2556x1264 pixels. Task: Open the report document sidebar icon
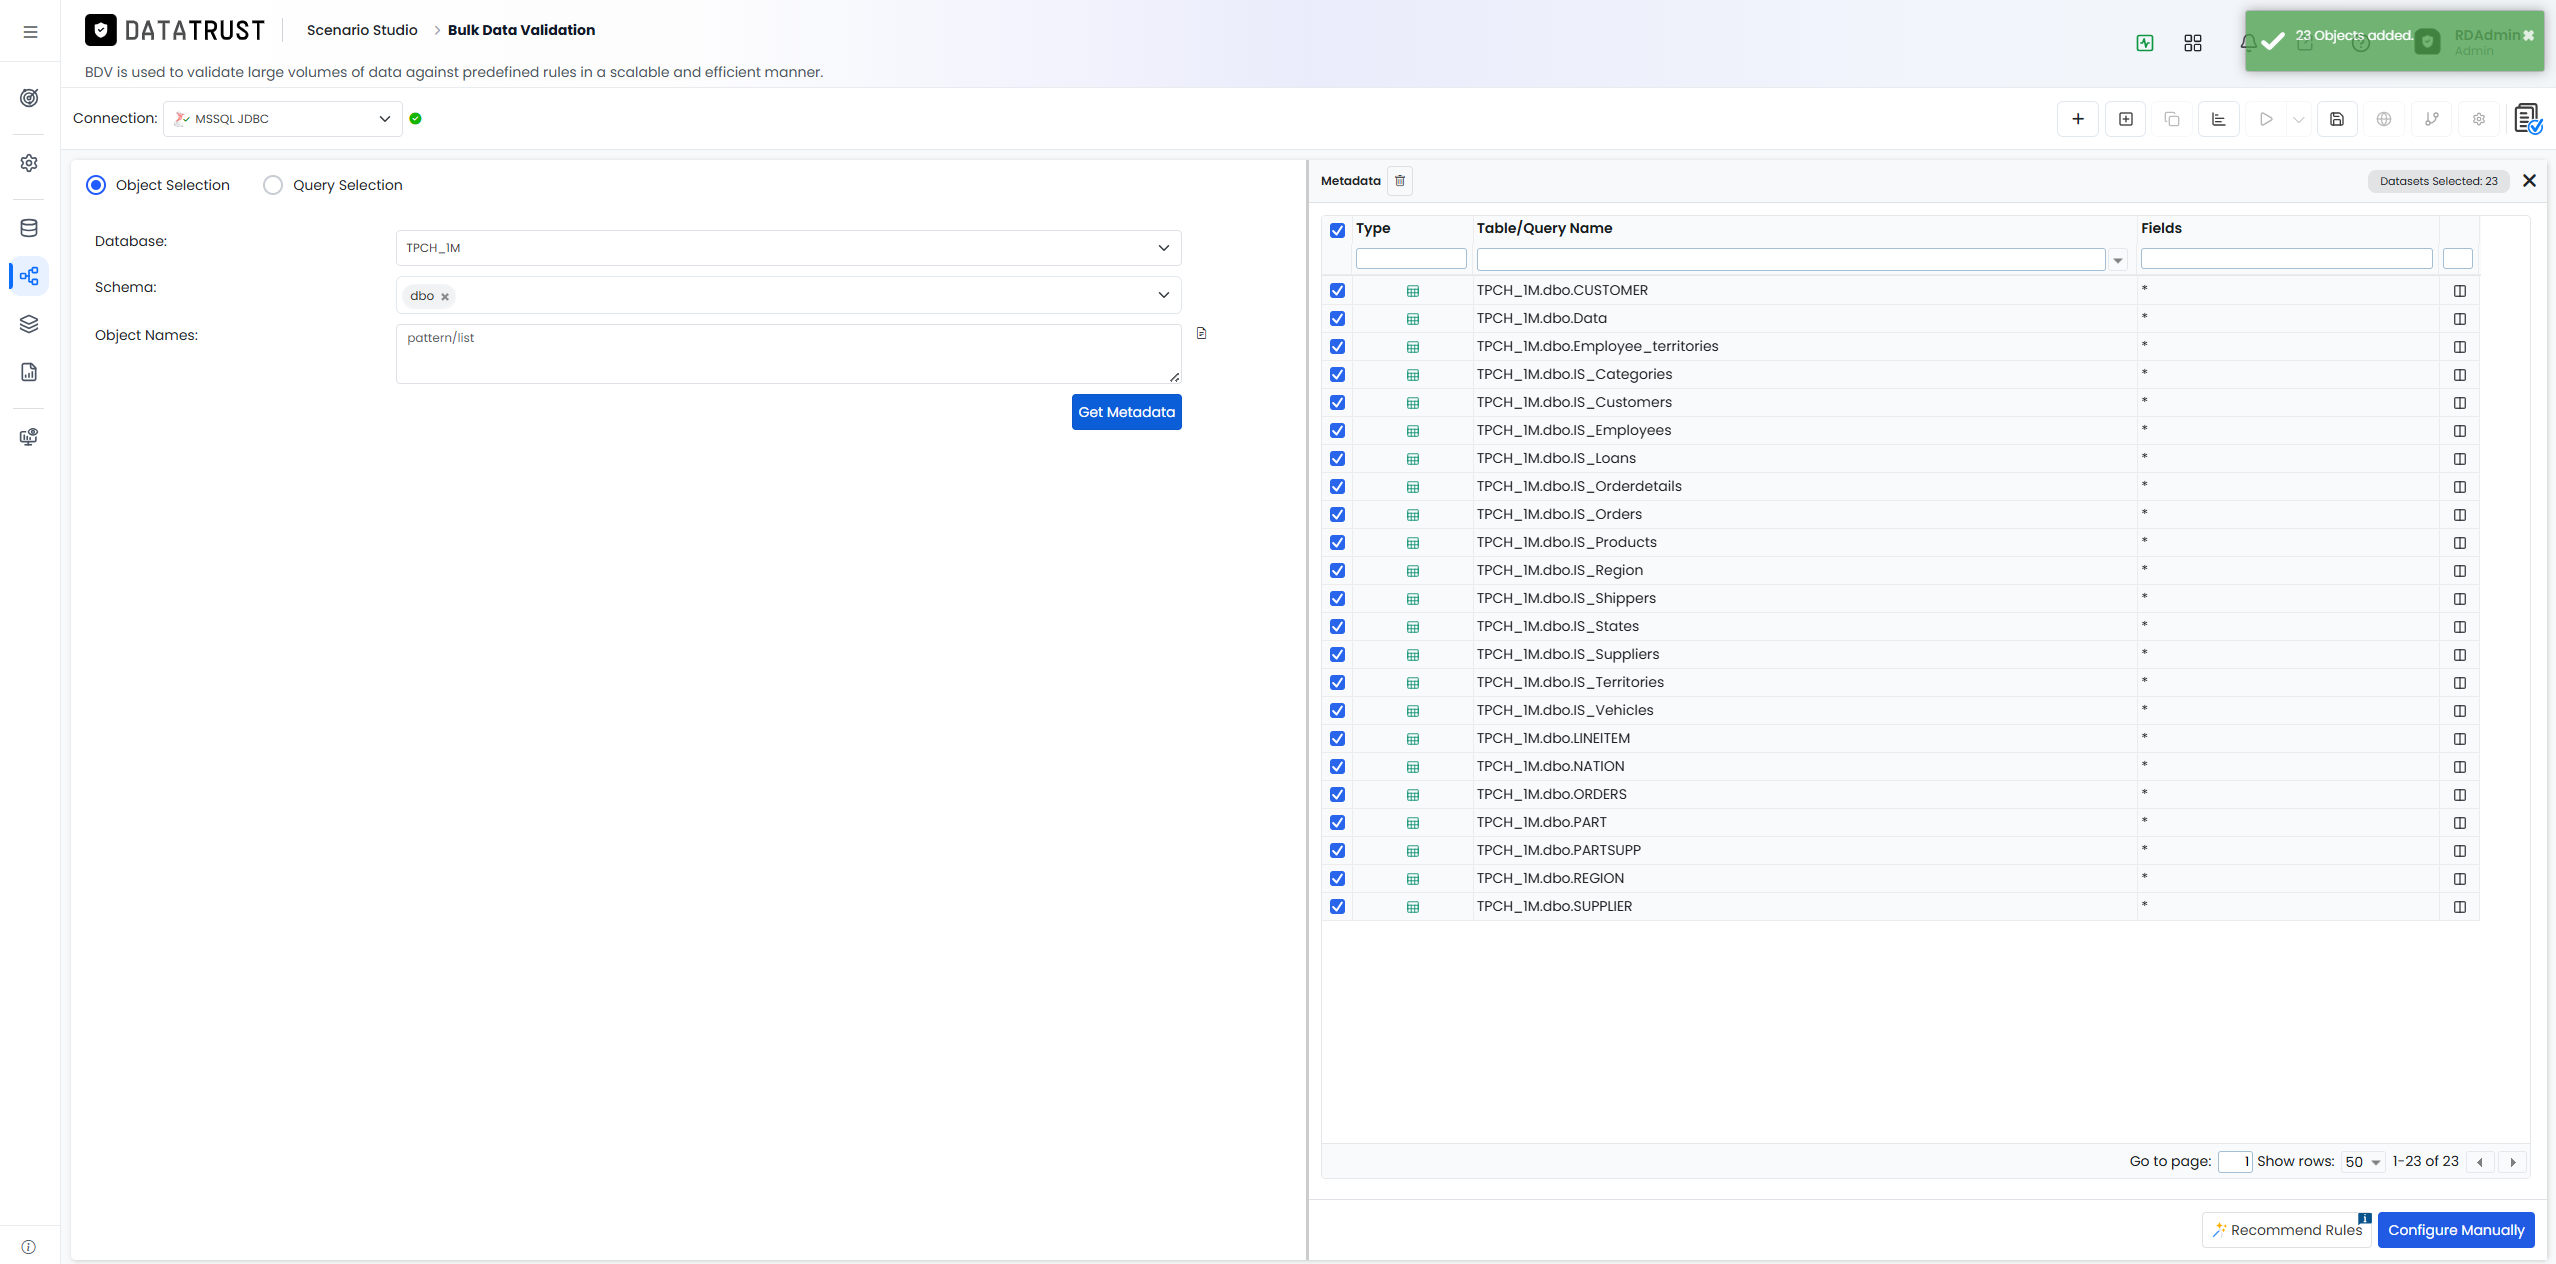[29, 372]
